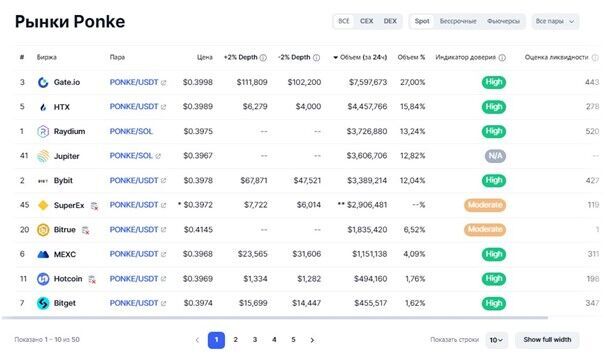
Task: Go to the next page arrow
Action: [312, 340]
